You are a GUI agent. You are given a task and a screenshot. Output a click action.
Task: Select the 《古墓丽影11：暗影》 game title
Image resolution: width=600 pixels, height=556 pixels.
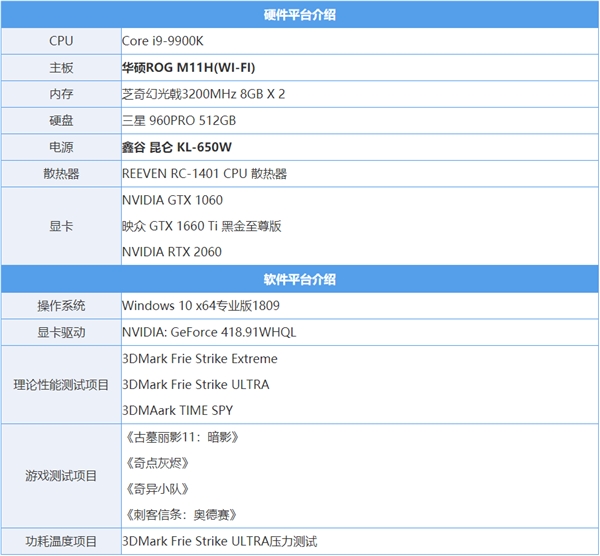coord(182,437)
